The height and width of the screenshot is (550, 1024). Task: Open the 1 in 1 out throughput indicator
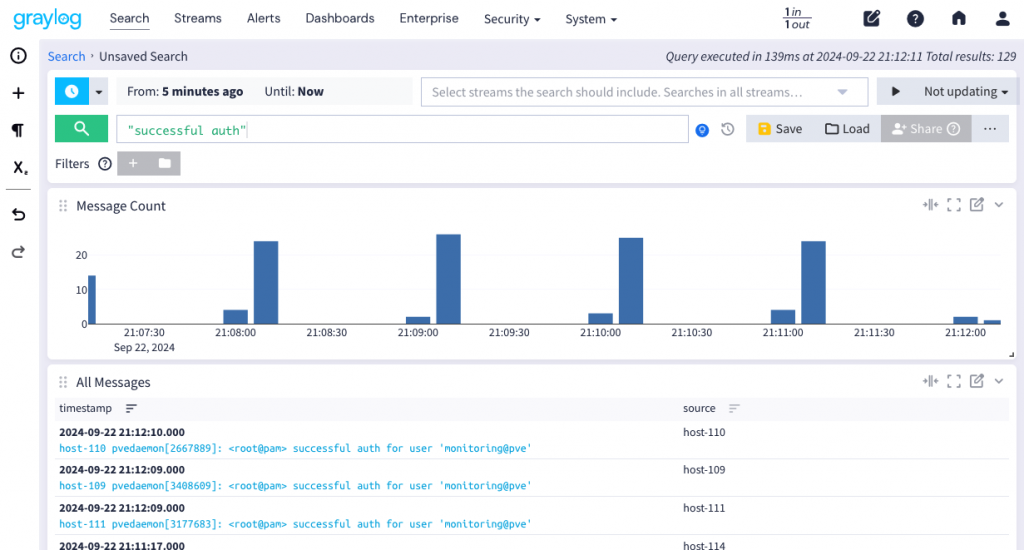(797, 18)
